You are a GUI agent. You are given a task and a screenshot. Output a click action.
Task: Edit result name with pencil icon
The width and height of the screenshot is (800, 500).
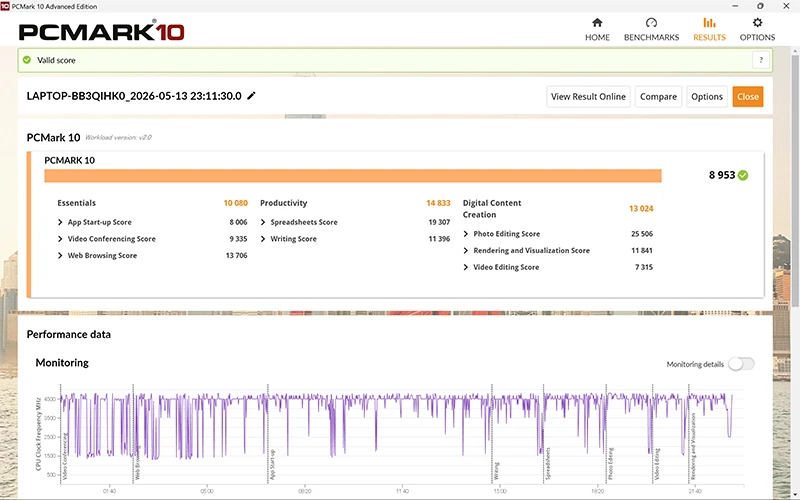(251, 96)
